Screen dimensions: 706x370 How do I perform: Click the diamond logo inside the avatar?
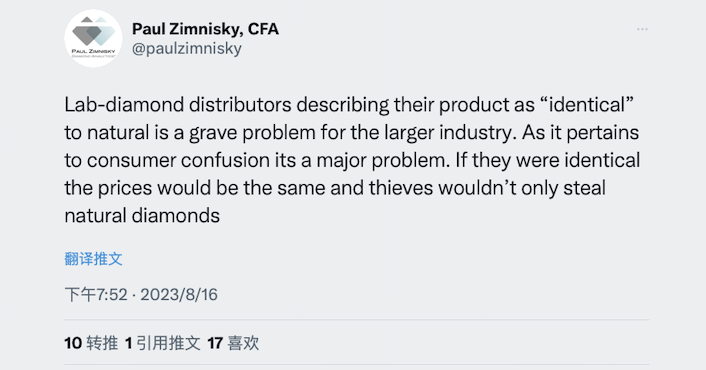94,32
